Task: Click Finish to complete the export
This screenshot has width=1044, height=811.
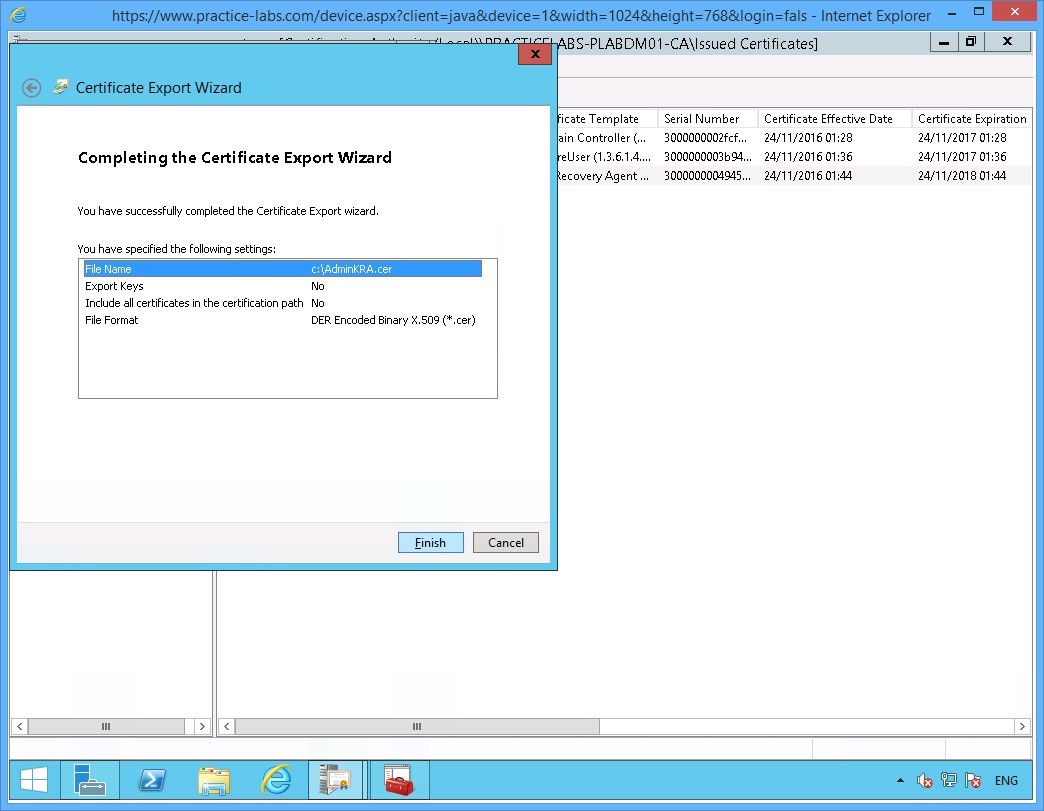Action: tap(430, 543)
